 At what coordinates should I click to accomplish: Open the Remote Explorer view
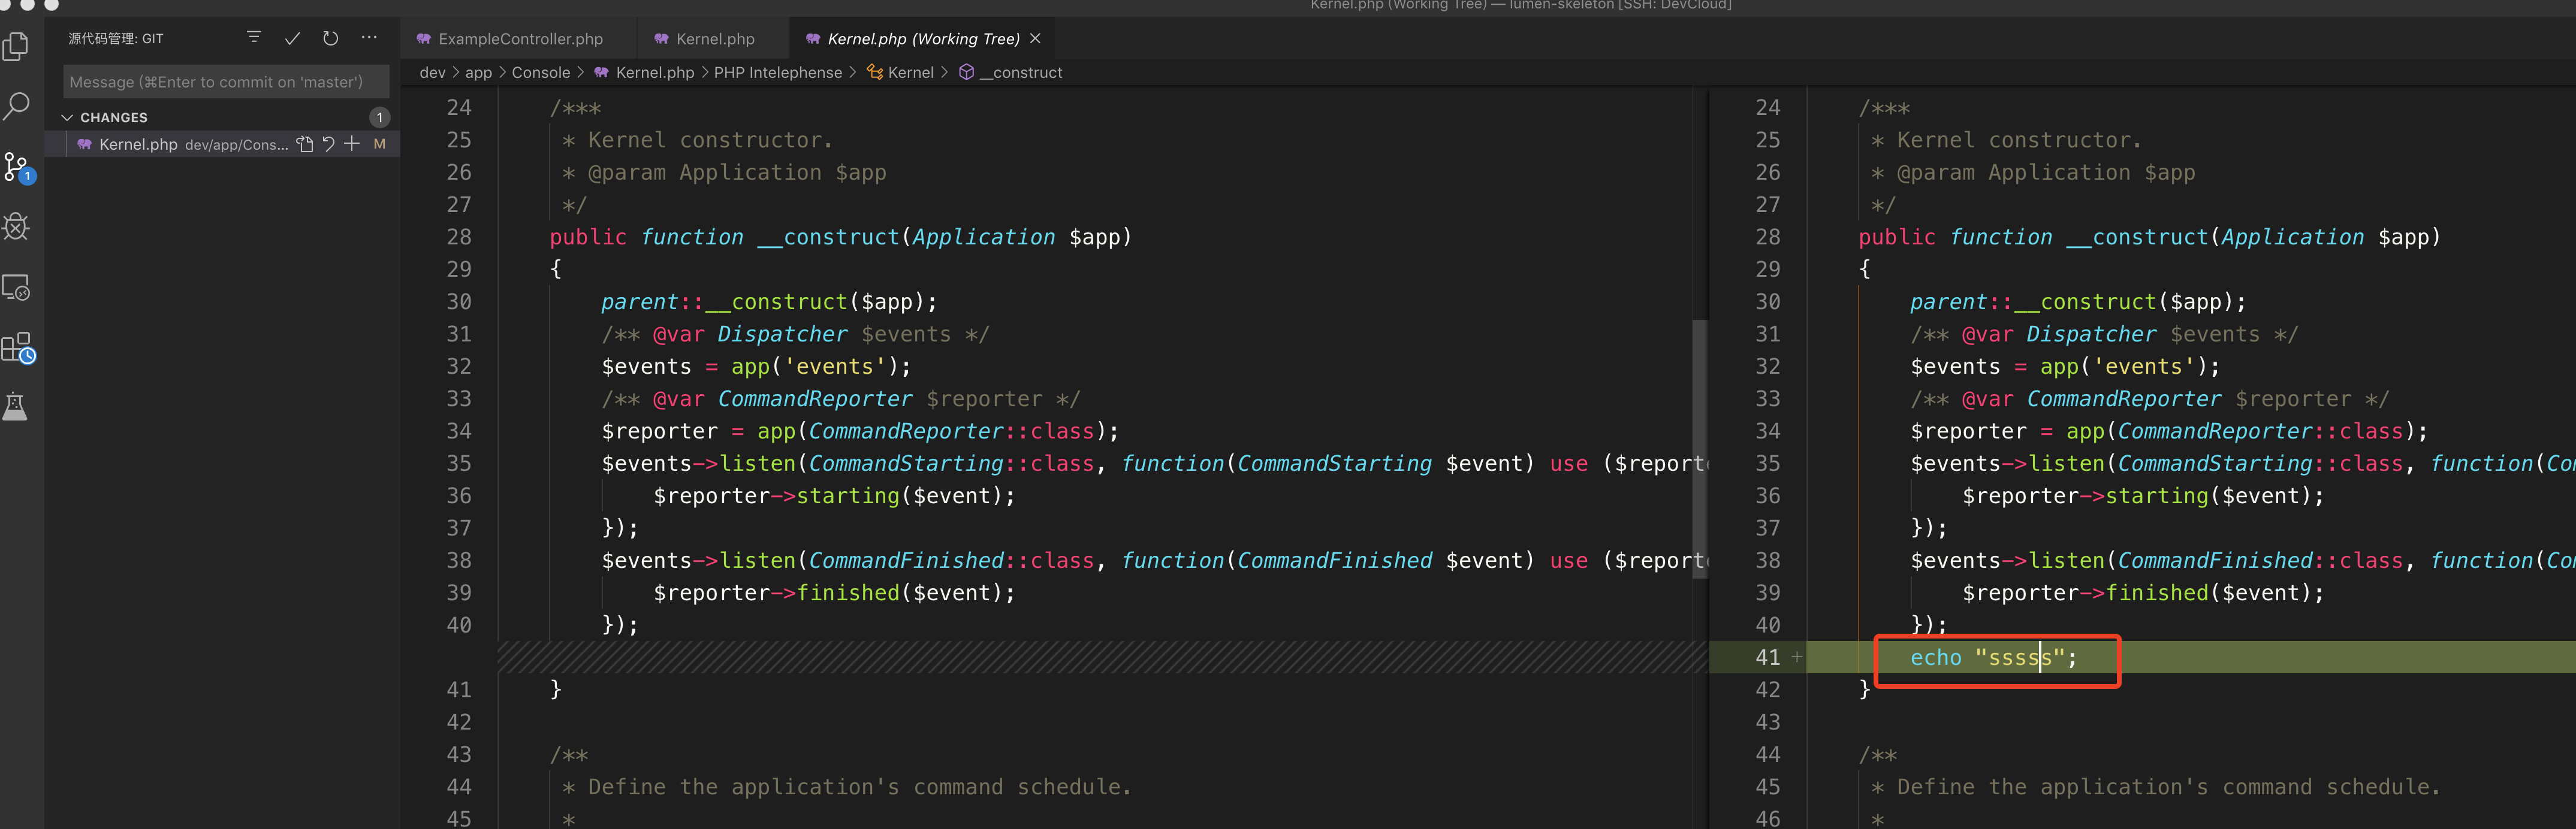click(17, 287)
